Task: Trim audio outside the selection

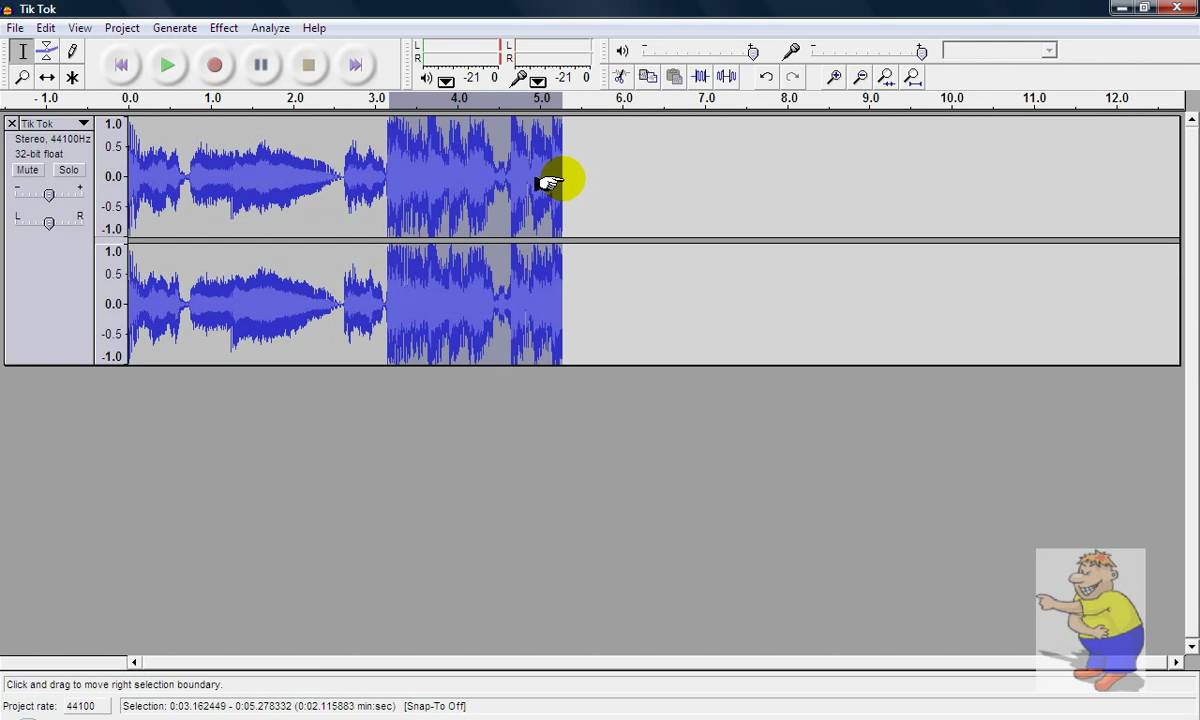Action: [700, 76]
